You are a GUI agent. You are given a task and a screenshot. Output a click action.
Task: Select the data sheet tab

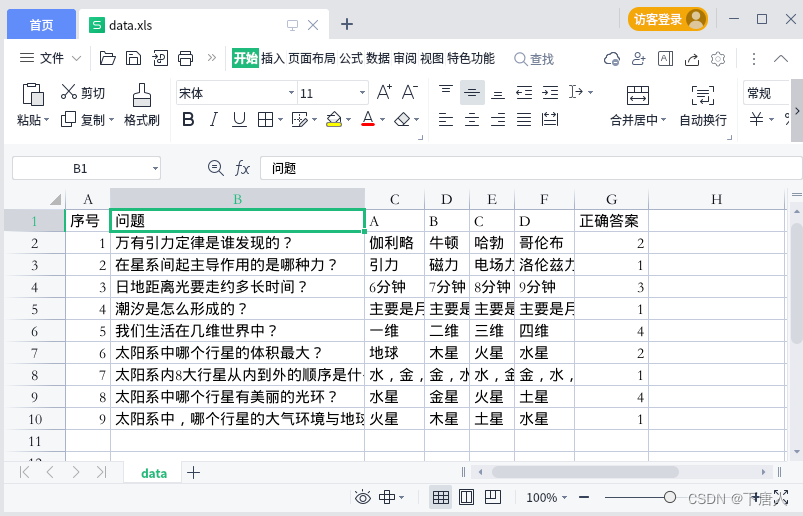[154, 473]
